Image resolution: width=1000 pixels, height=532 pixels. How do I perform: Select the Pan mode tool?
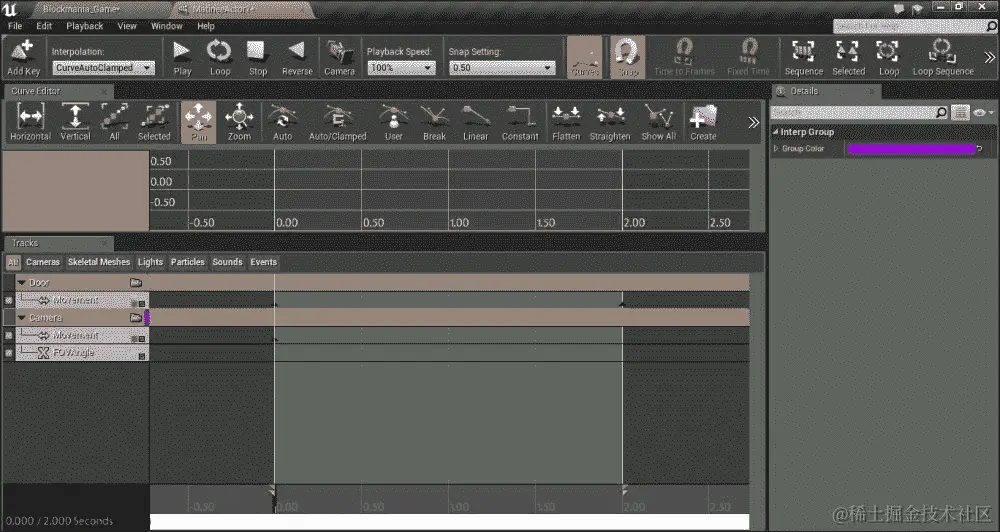click(199, 122)
